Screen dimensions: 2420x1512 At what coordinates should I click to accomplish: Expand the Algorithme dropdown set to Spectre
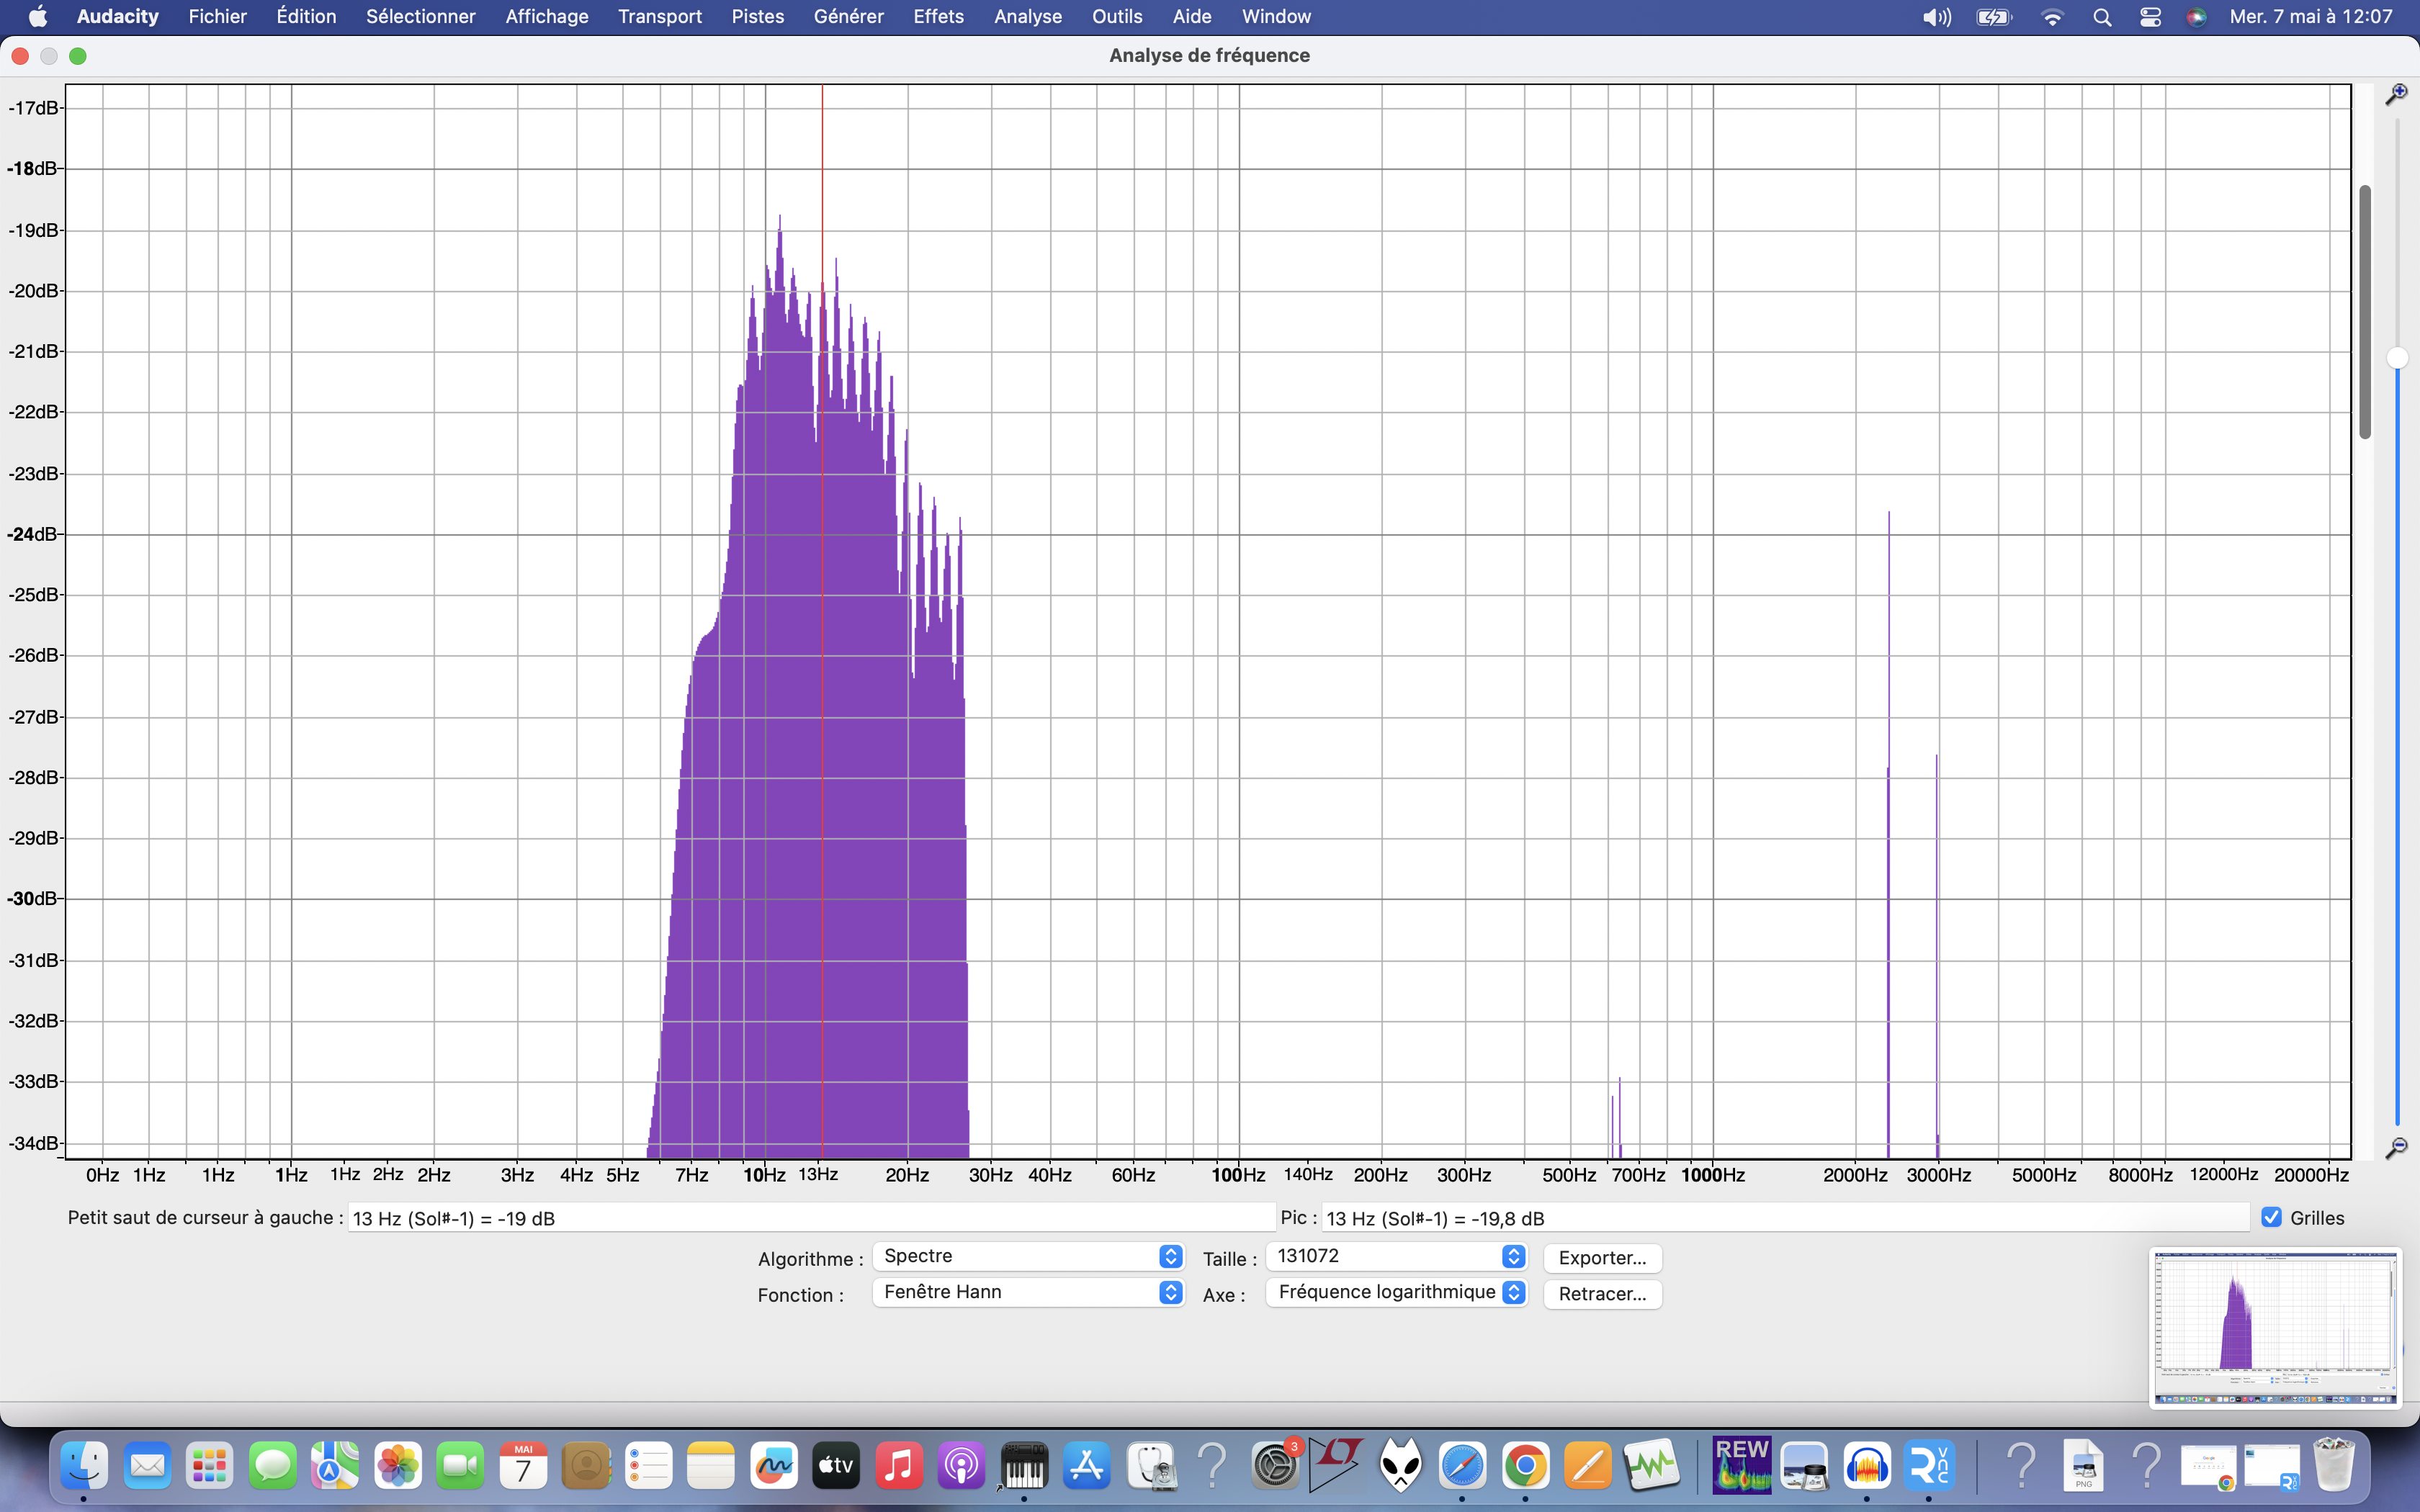(1028, 1256)
